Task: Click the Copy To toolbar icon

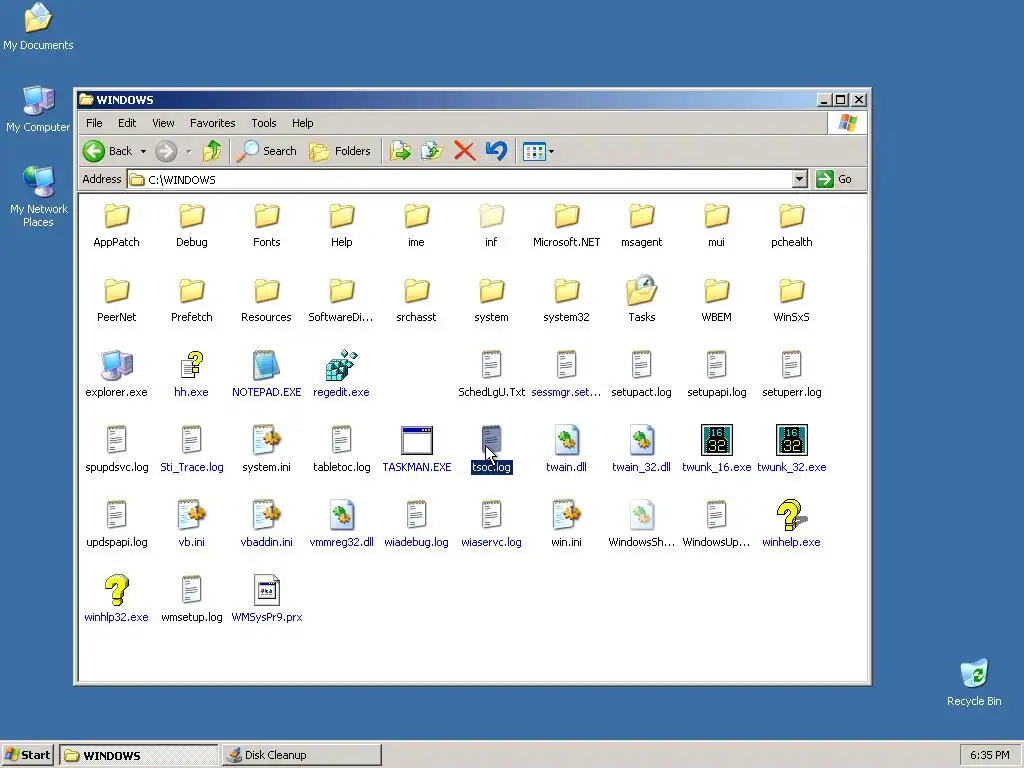Action: (432, 152)
